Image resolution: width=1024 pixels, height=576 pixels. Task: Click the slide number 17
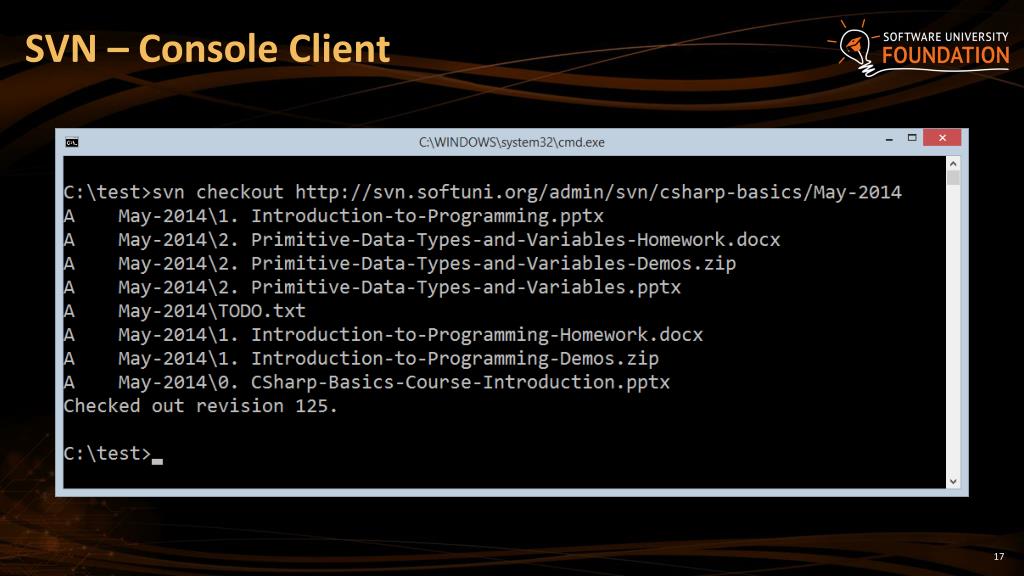point(999,556)
